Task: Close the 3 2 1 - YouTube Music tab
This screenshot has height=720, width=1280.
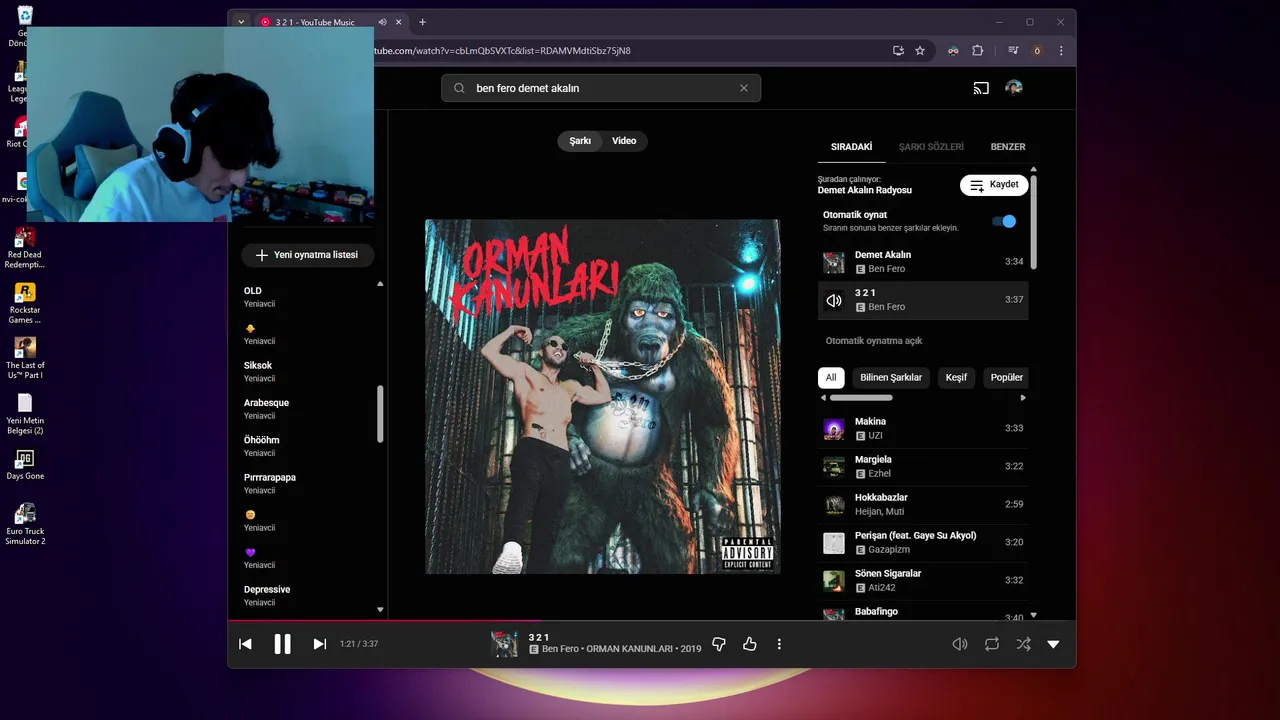Action: click(399, 22)
